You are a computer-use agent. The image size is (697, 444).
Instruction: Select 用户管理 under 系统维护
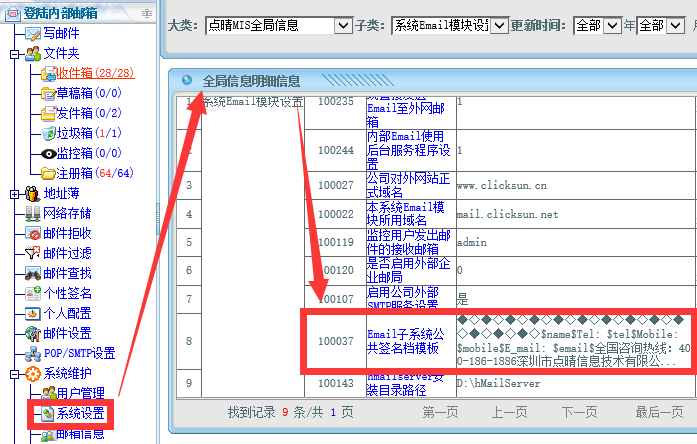[x=80, y=393]
